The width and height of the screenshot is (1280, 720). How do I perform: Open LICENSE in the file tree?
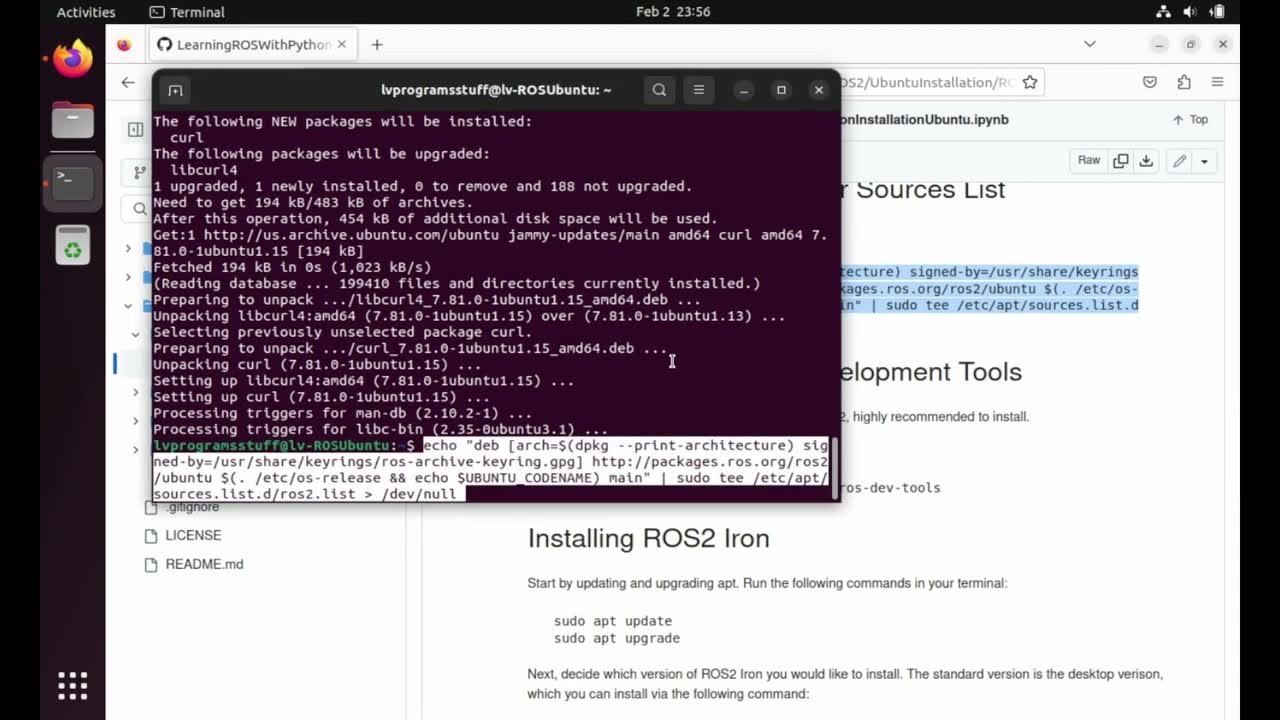[193, 536]
